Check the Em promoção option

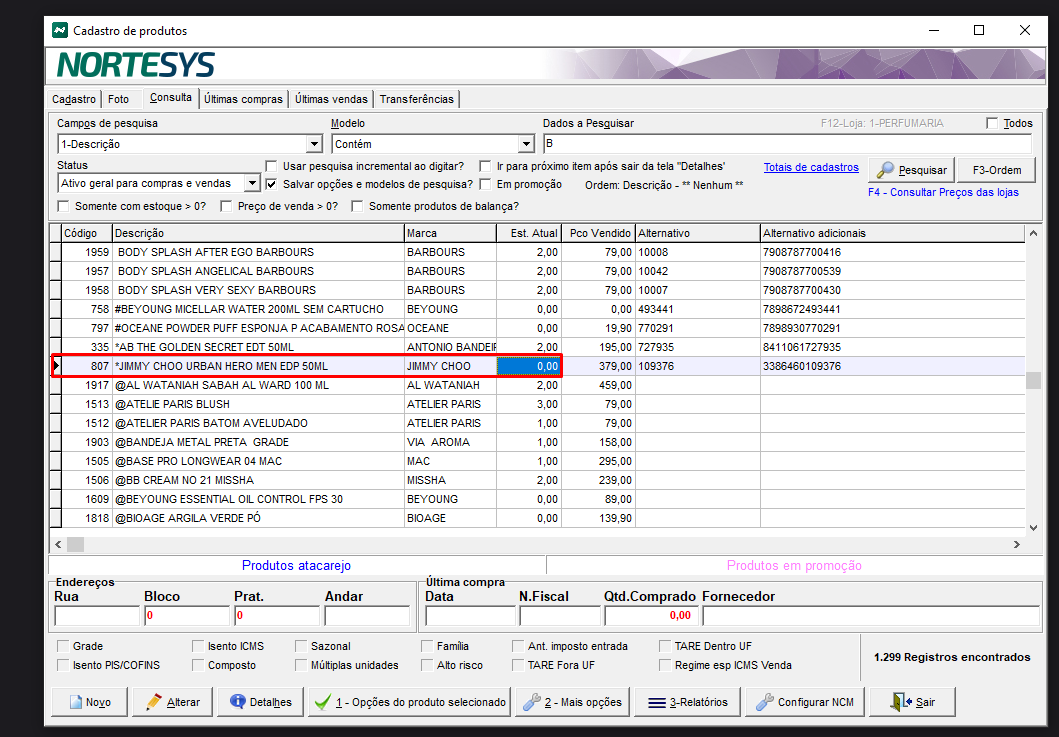click(485, 184)
